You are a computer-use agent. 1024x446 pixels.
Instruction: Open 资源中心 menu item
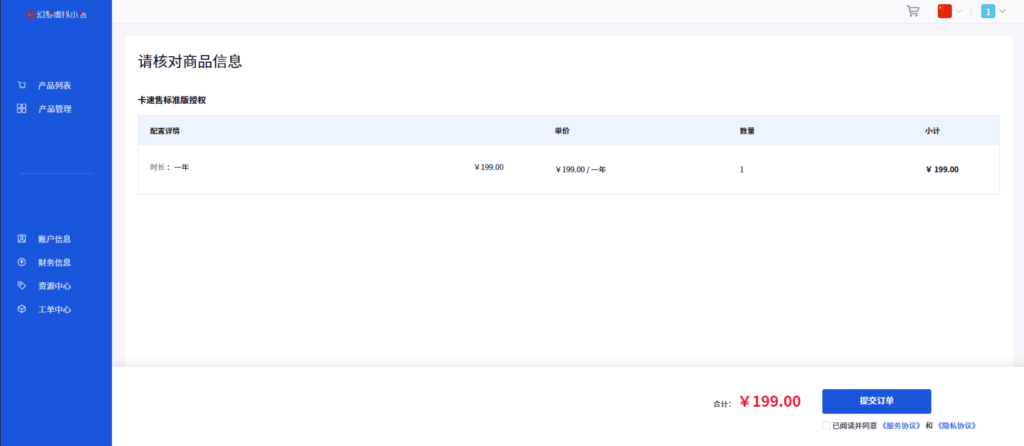(55, 286)
